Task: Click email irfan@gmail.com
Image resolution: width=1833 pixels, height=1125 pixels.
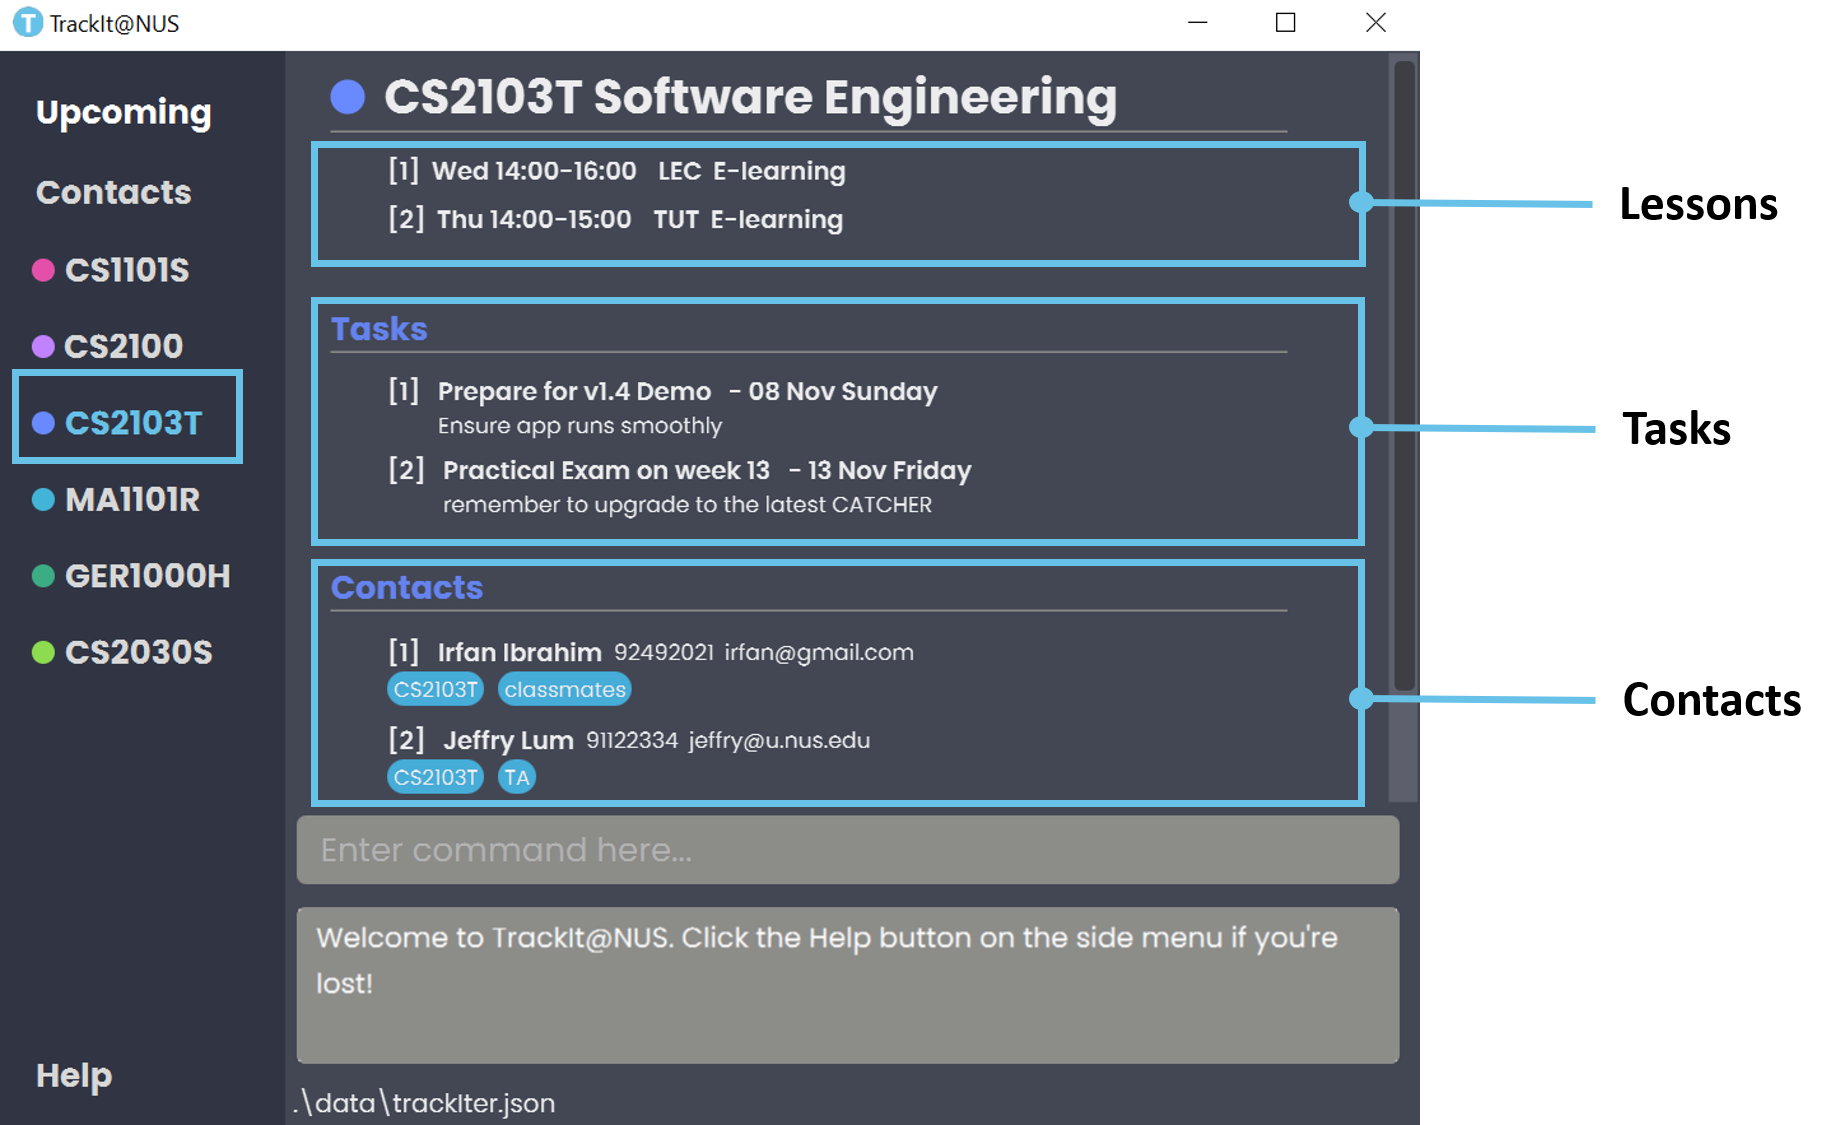Action: click(819, 653)
